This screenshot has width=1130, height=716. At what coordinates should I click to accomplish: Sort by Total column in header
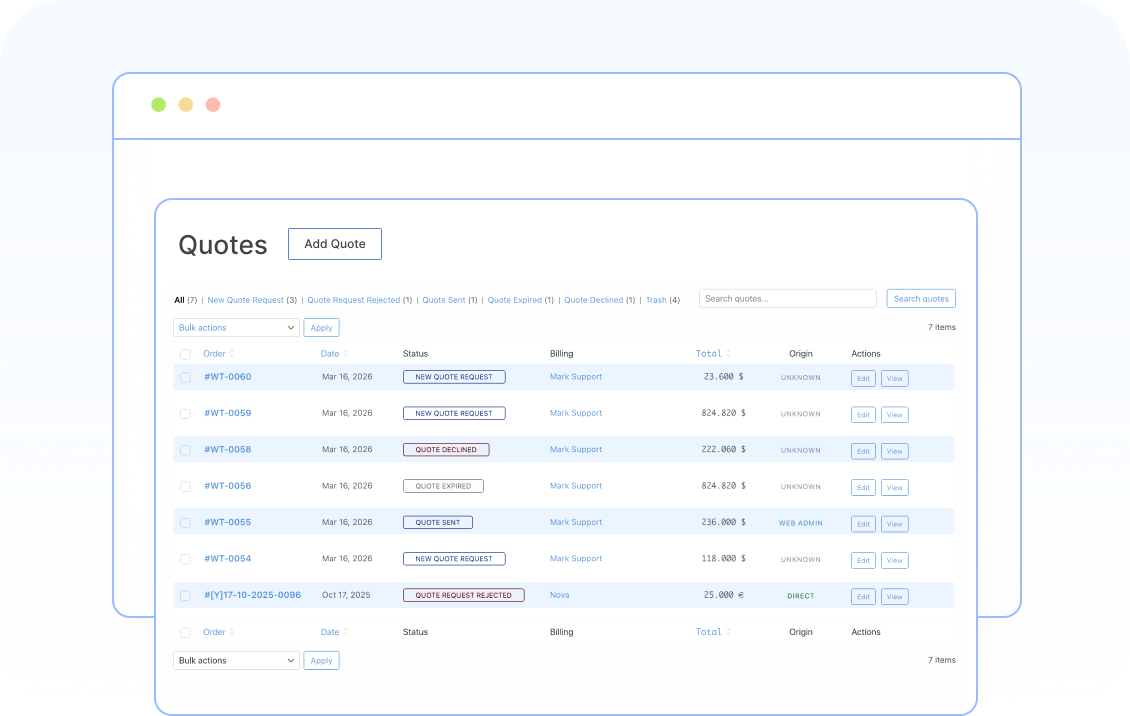coord(713,354)
